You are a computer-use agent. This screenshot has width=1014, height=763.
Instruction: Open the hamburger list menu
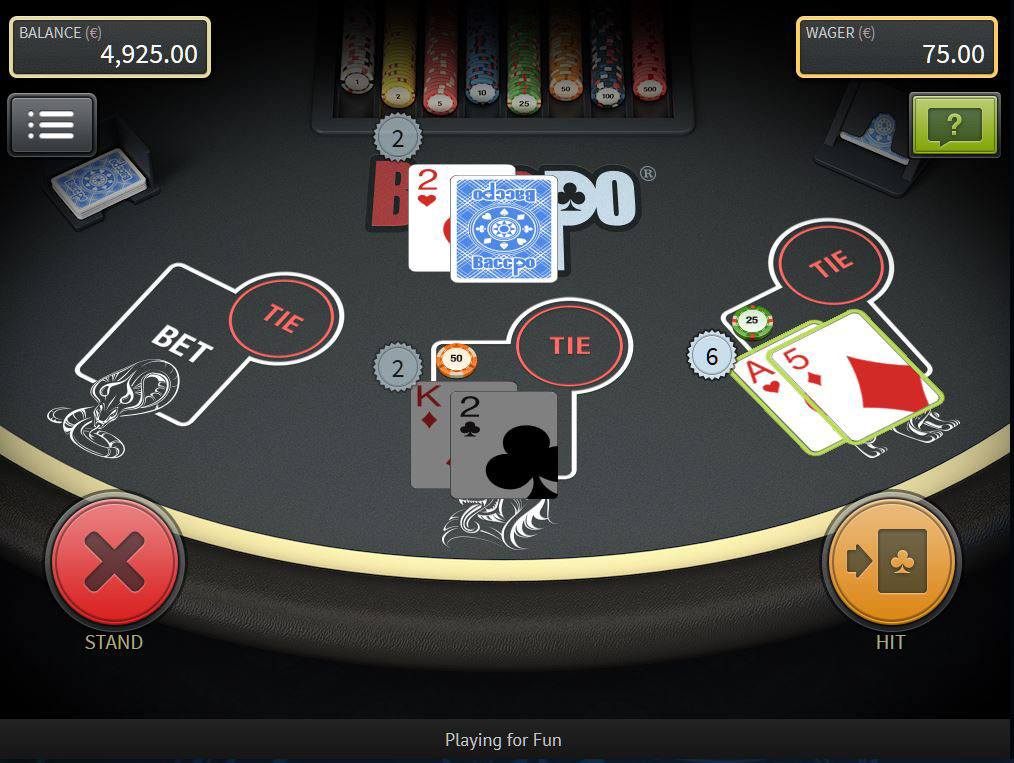coord(52,125)
